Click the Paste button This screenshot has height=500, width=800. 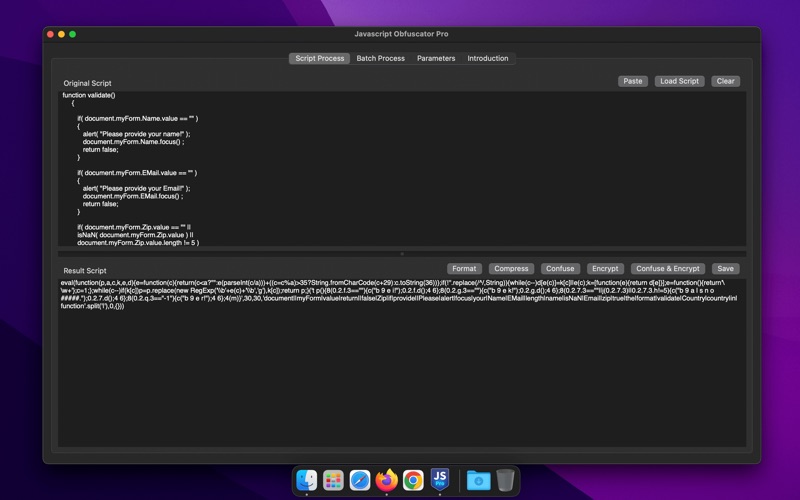[x=632, y=81]
